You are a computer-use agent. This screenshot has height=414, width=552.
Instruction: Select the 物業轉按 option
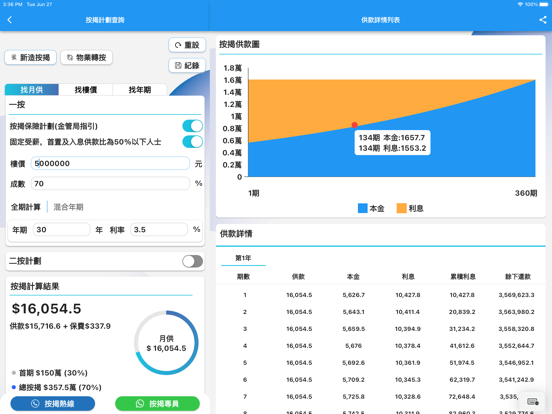87,57
